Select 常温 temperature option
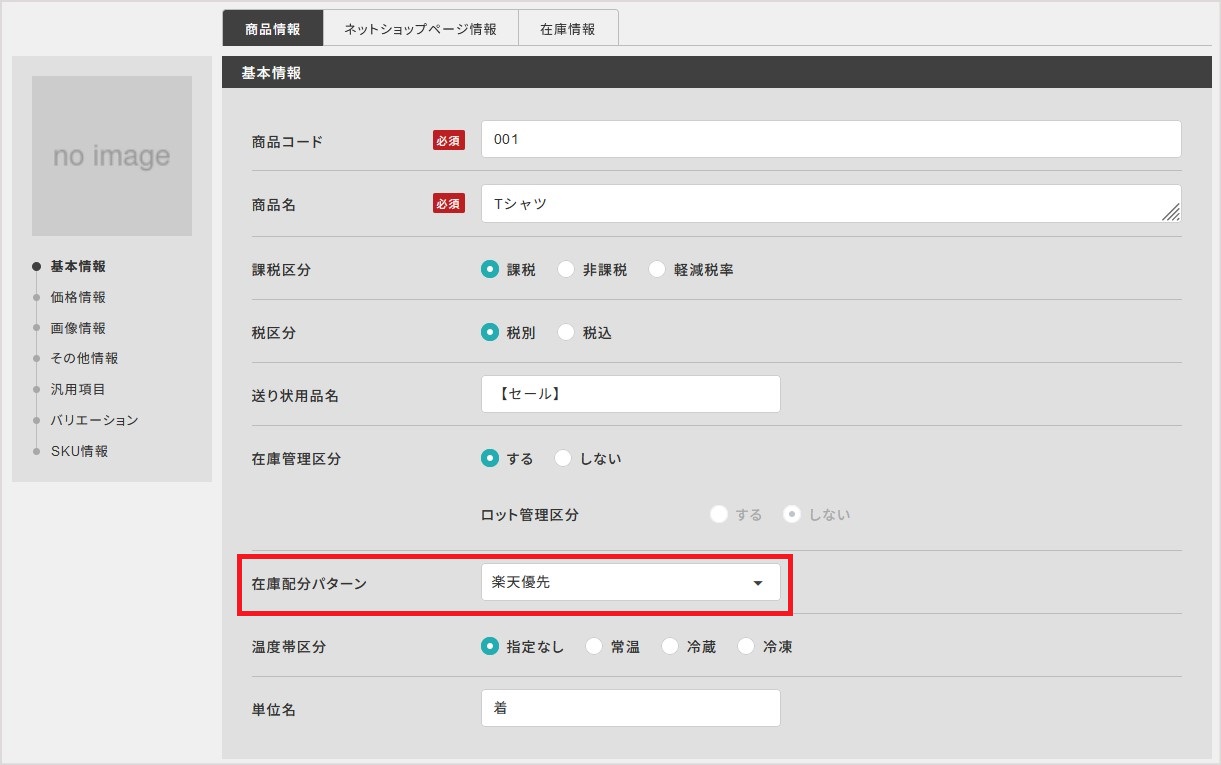 [594, 647]
